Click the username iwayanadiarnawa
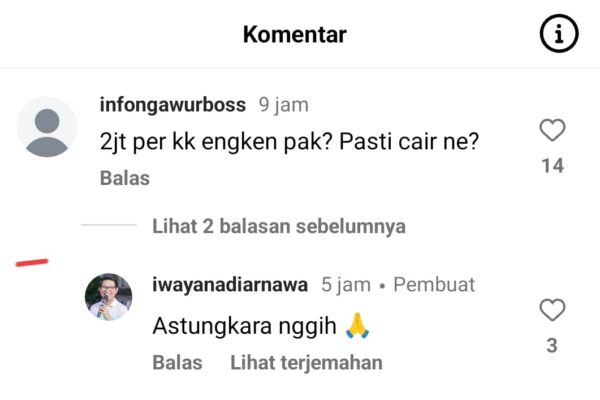The height and width of the screenshot is (400, 600). coord(230,284)
